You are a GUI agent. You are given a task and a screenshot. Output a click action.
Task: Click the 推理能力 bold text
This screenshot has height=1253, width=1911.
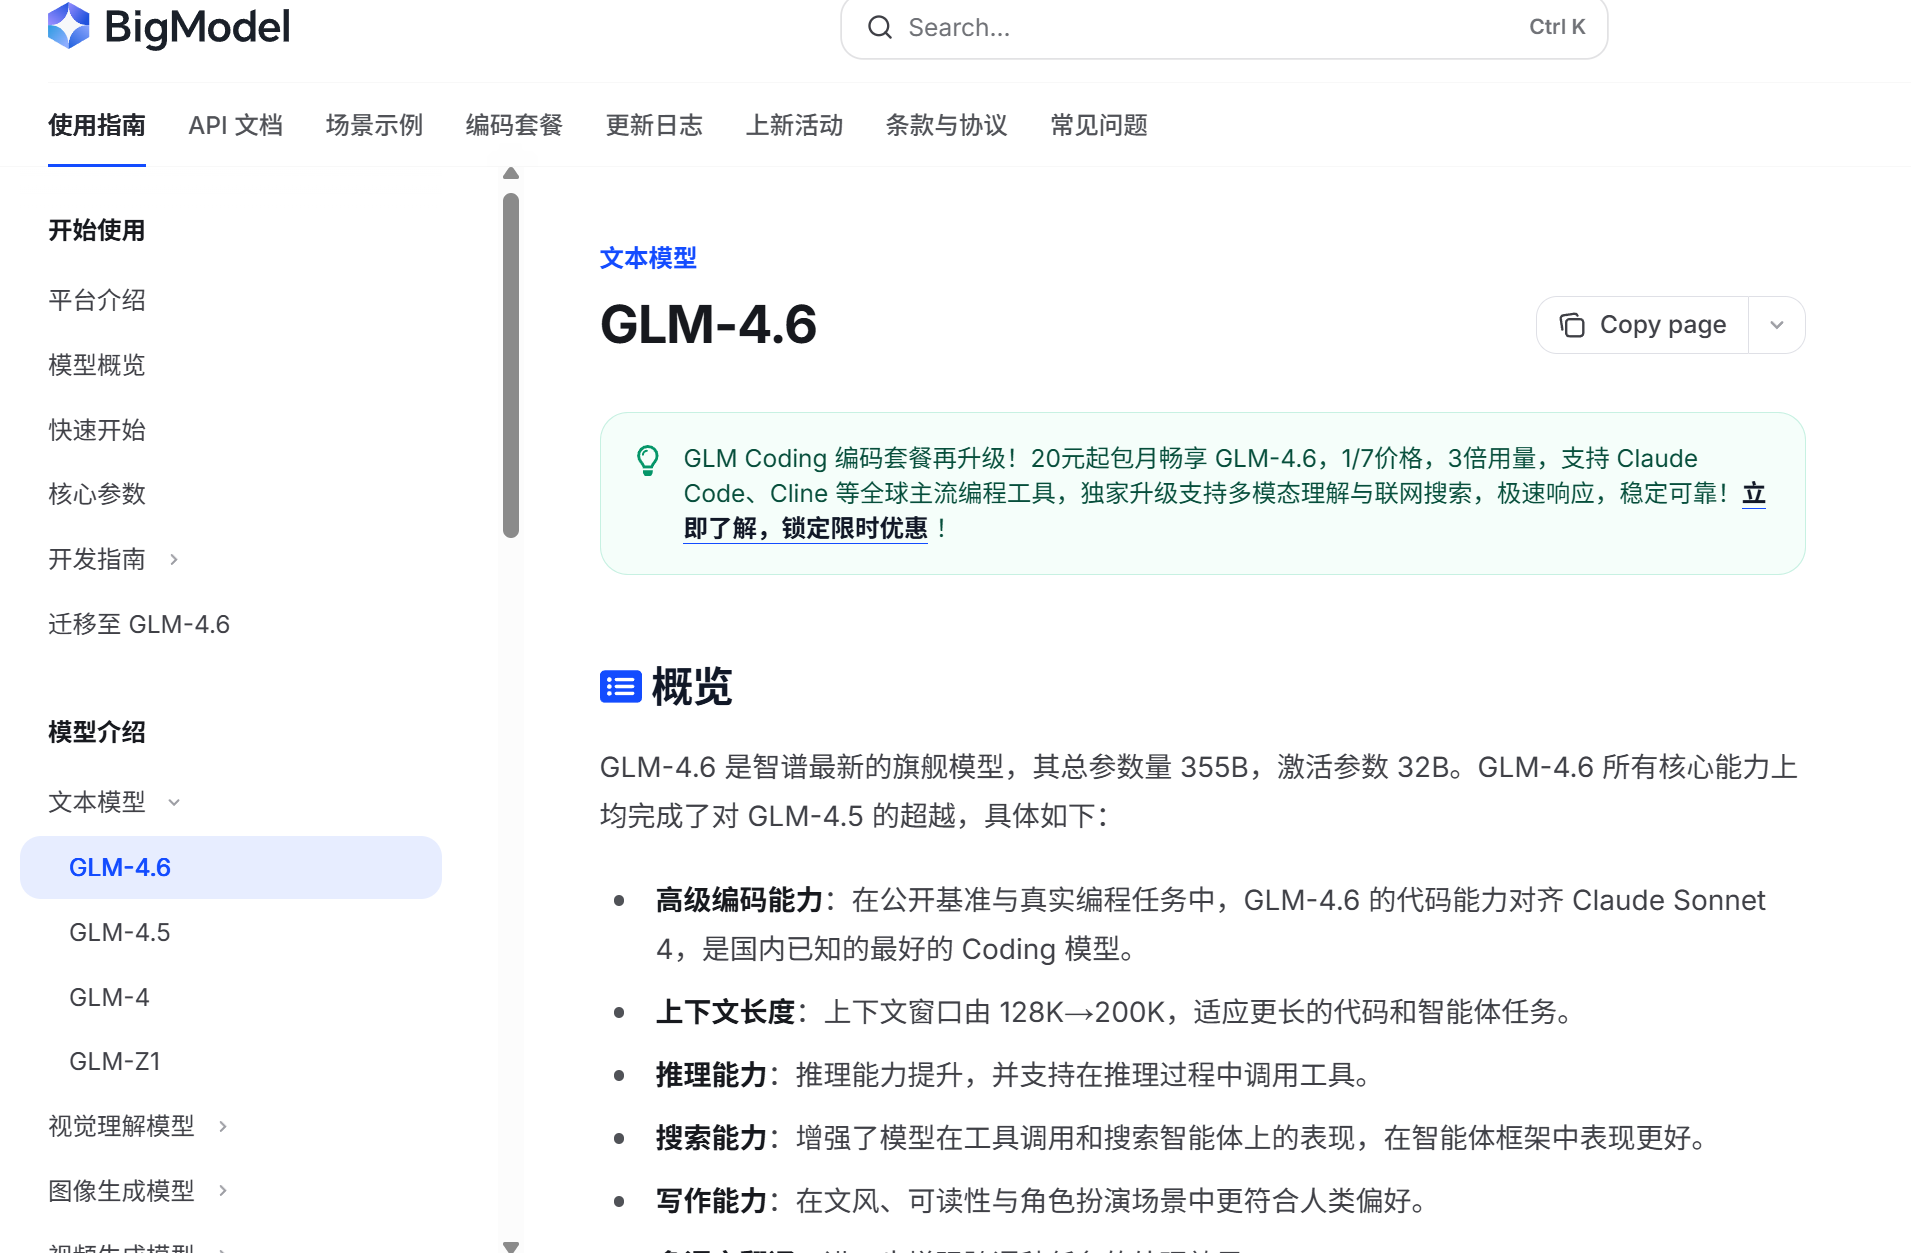click(x=711, y=1075)
